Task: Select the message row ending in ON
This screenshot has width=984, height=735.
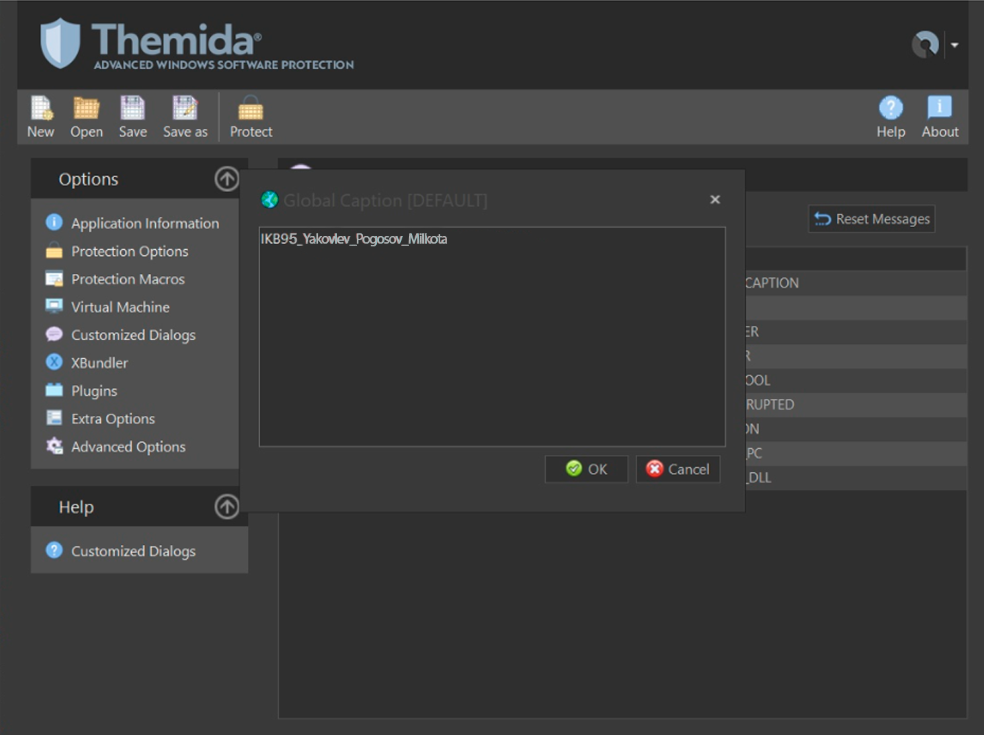Action: [855, 429]
